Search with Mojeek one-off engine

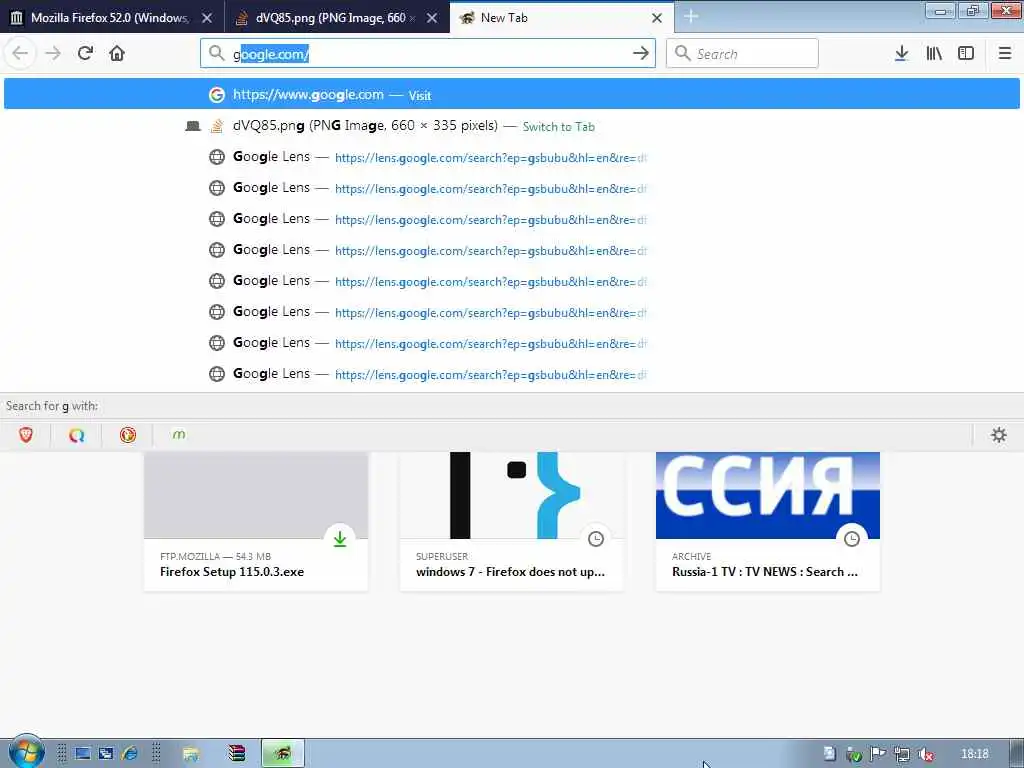[x=178, y=435]
